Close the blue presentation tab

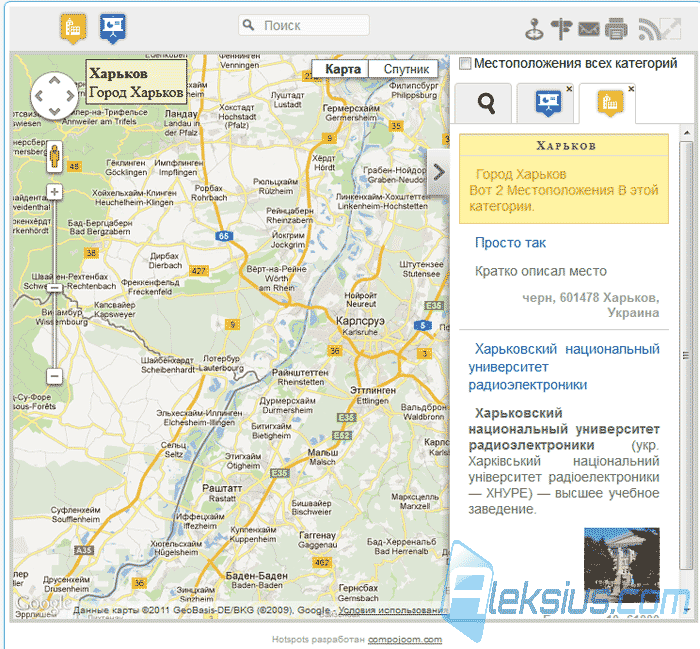569,89
